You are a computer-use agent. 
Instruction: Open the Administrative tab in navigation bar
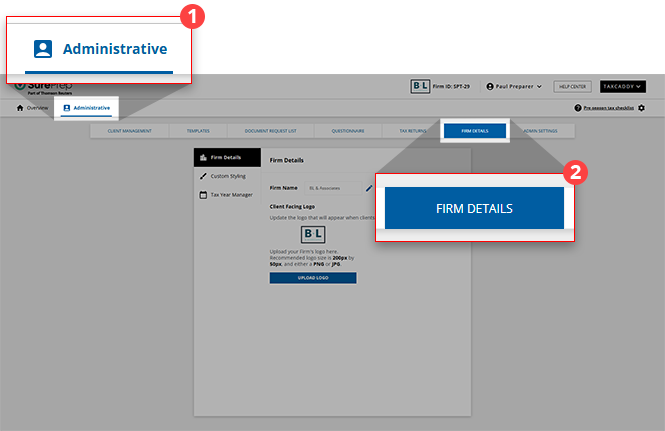tap(87, 108)
